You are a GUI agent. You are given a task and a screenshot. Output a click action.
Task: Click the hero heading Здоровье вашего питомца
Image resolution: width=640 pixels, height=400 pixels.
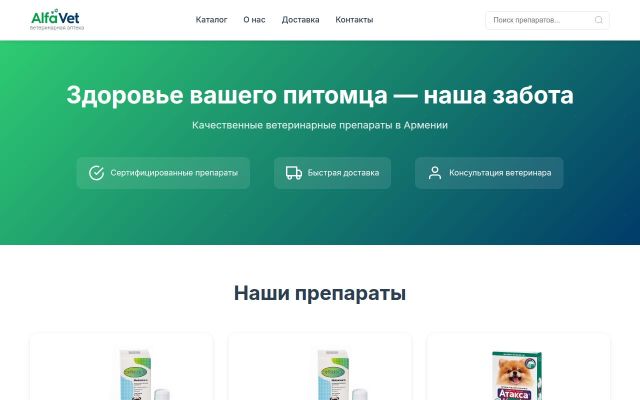[320, 95]
